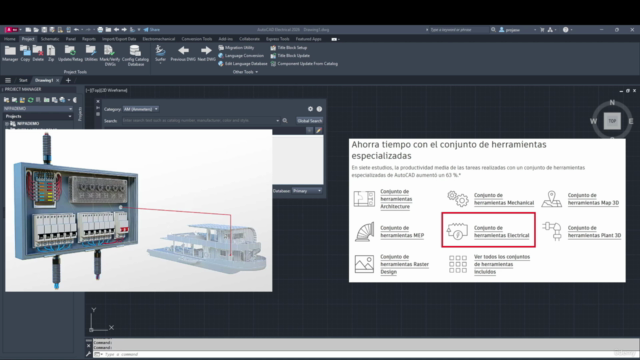The image size is (640, 360).
Task: Click the Plot printer icon in quick access toolbar
Action: click(x=100, y=30)
